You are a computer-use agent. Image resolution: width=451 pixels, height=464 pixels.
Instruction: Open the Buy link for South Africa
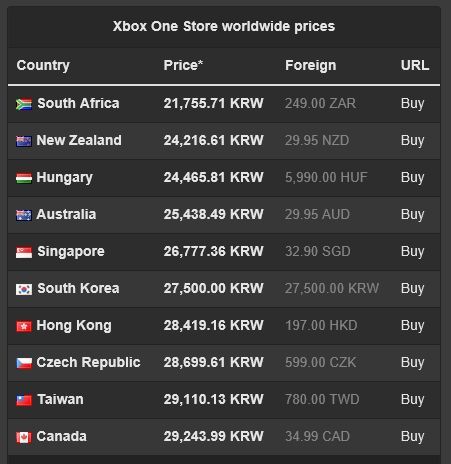coord(412,104)
